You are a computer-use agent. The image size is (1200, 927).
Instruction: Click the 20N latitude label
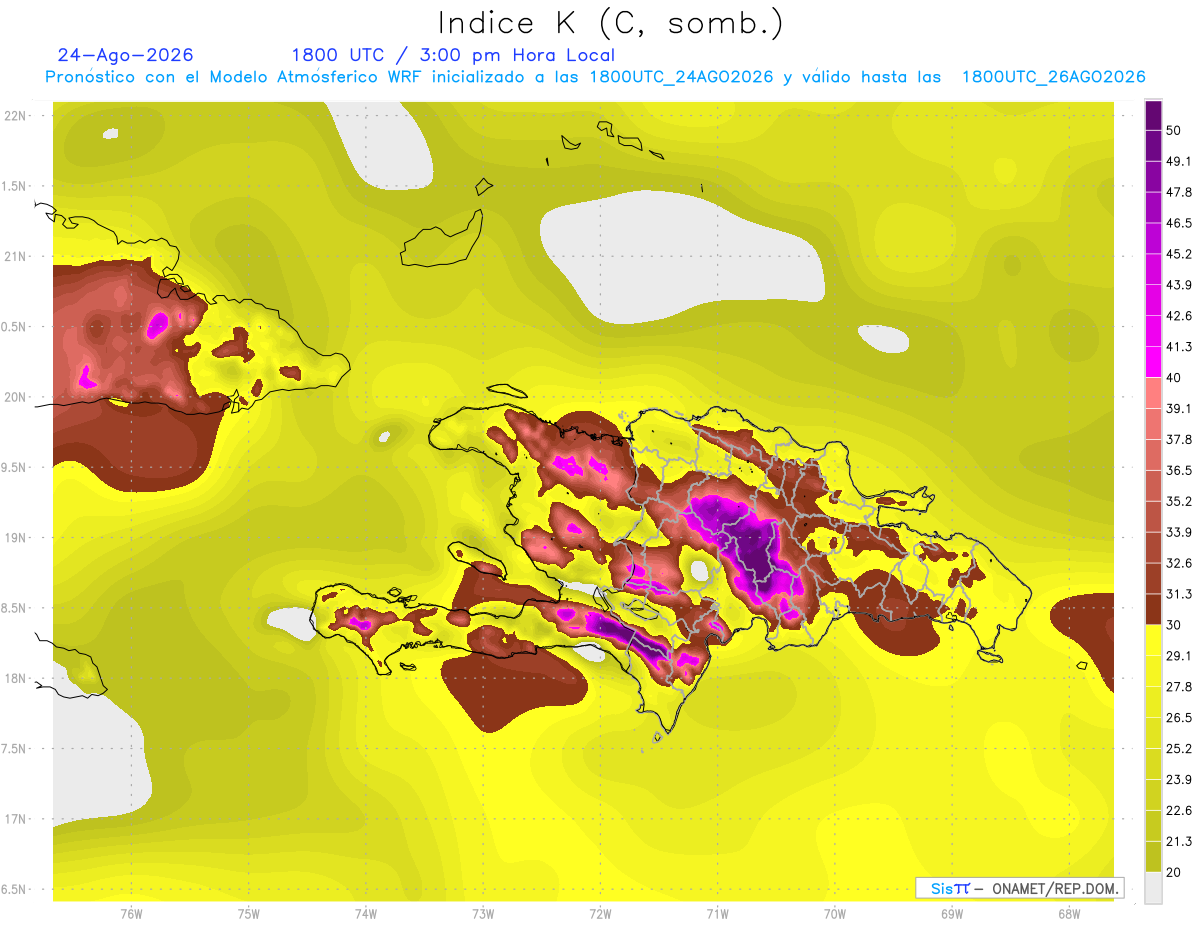15,397
